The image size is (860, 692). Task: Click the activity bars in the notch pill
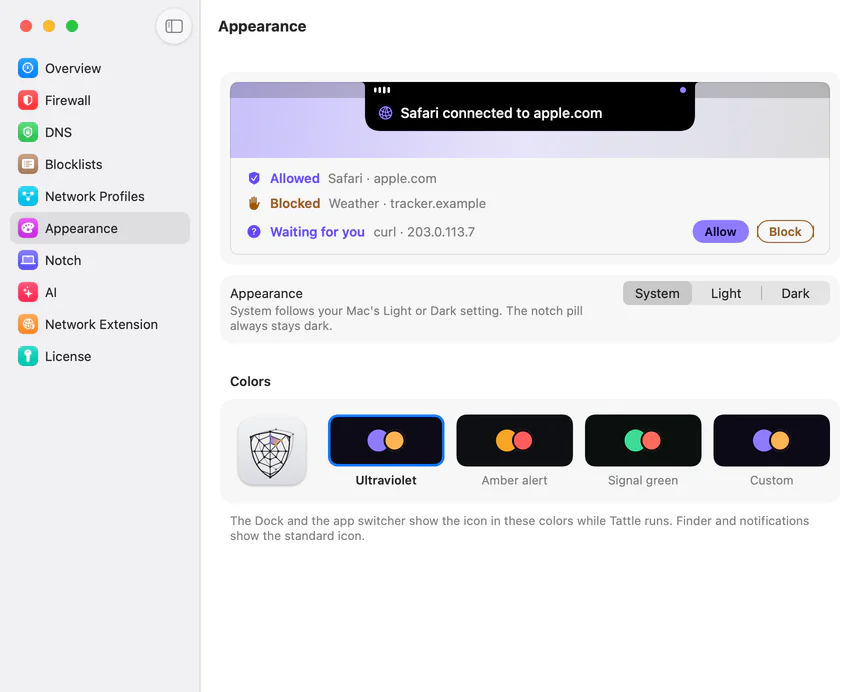[382, 90]
